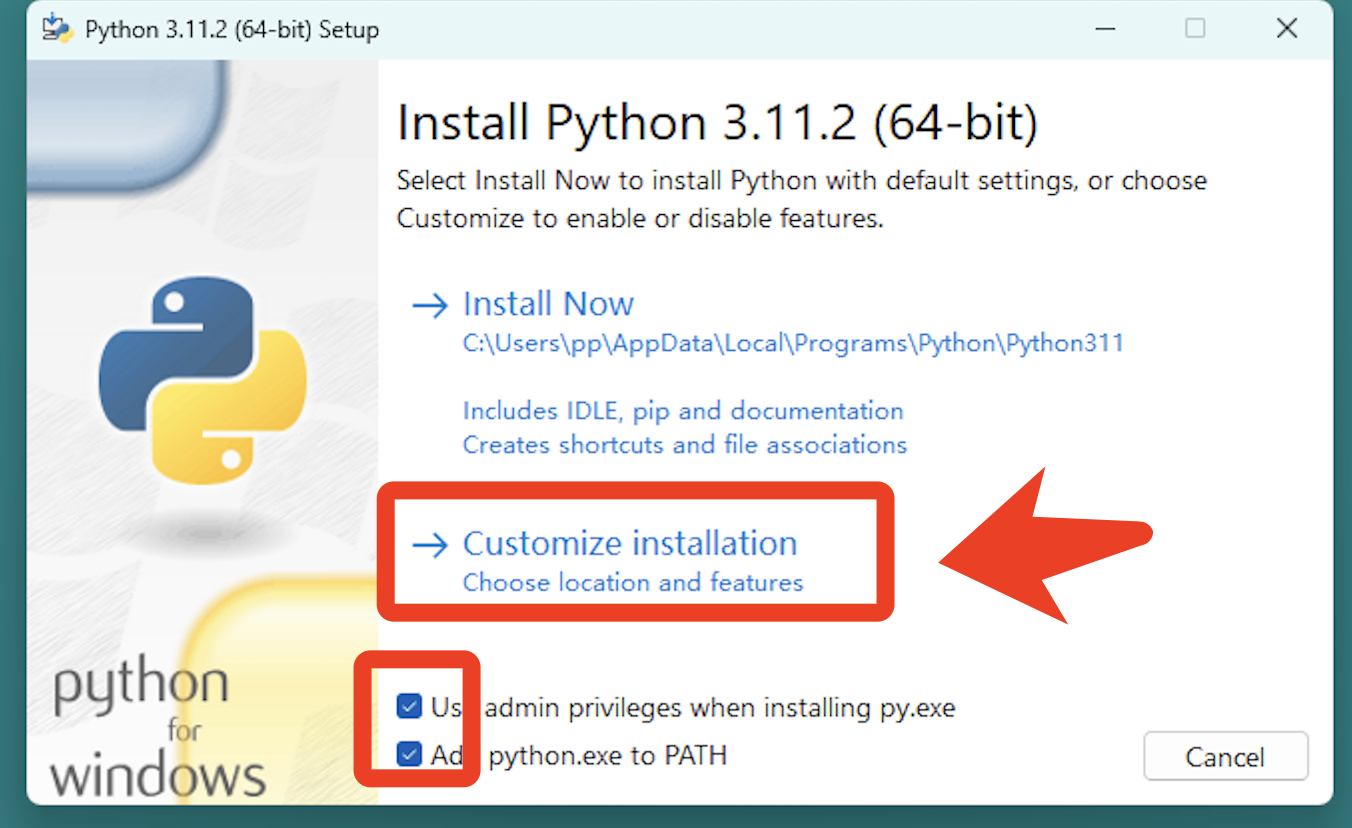Click the install path C:\Users\pp\AppData text
The height and width of the screenshot is (828, 1352).
[x=793, y=344]
